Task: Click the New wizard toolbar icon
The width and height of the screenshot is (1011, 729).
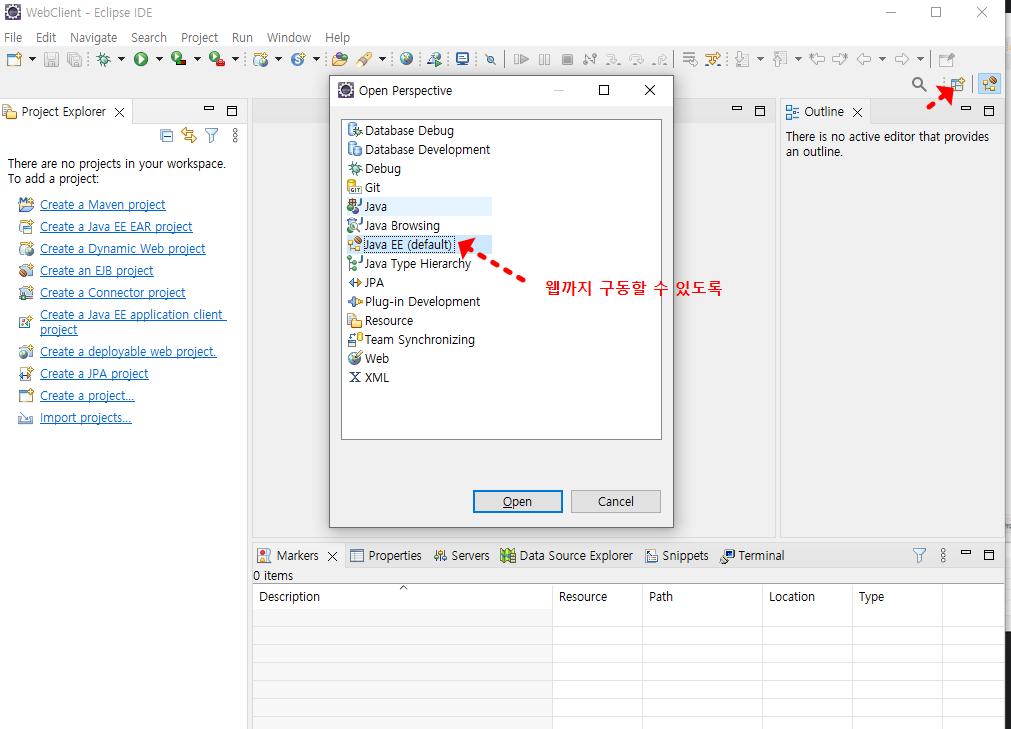Action: click(x=14, y=59)
